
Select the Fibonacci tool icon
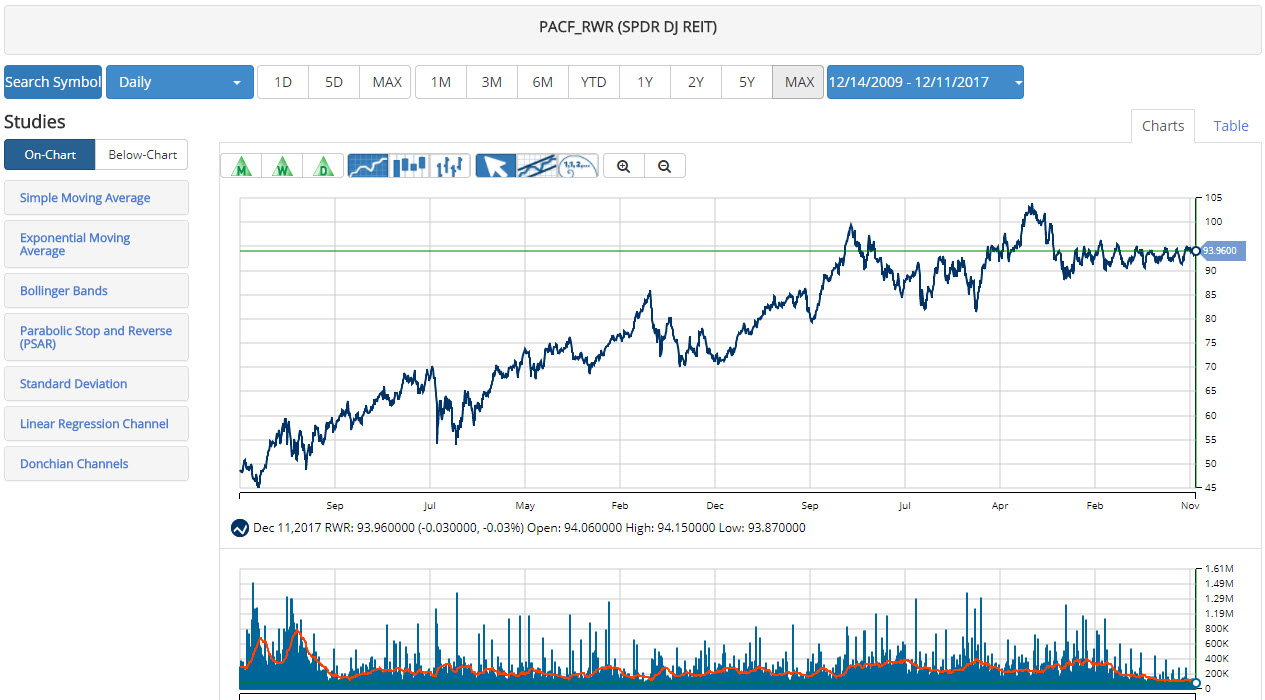[x=578, y=166]
